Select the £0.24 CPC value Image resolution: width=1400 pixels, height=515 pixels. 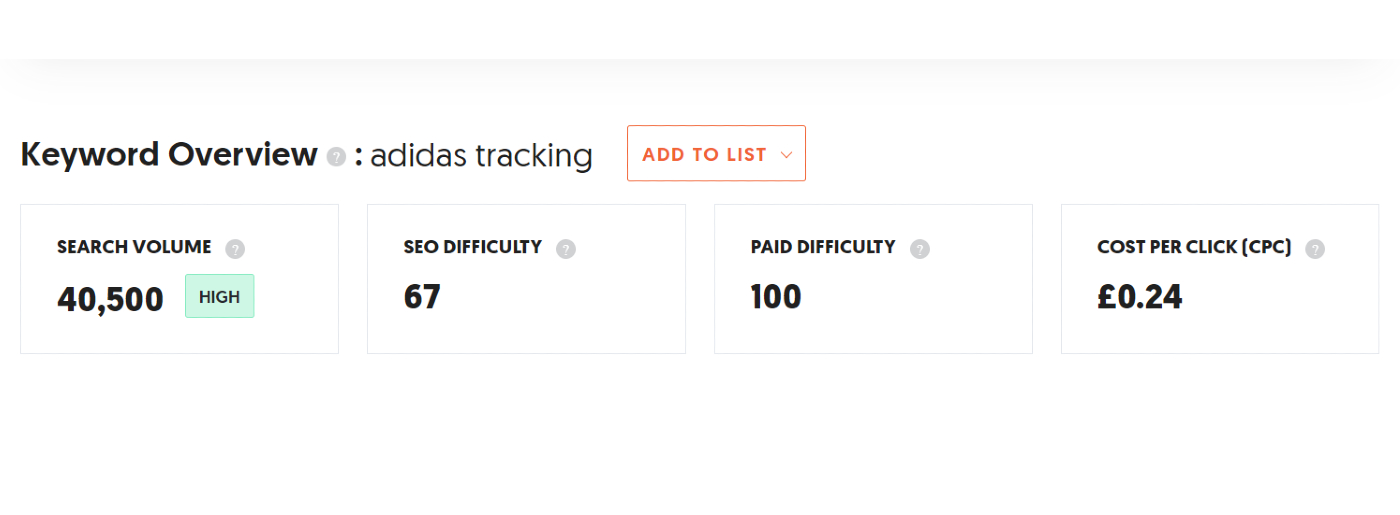coord(1139,297)
